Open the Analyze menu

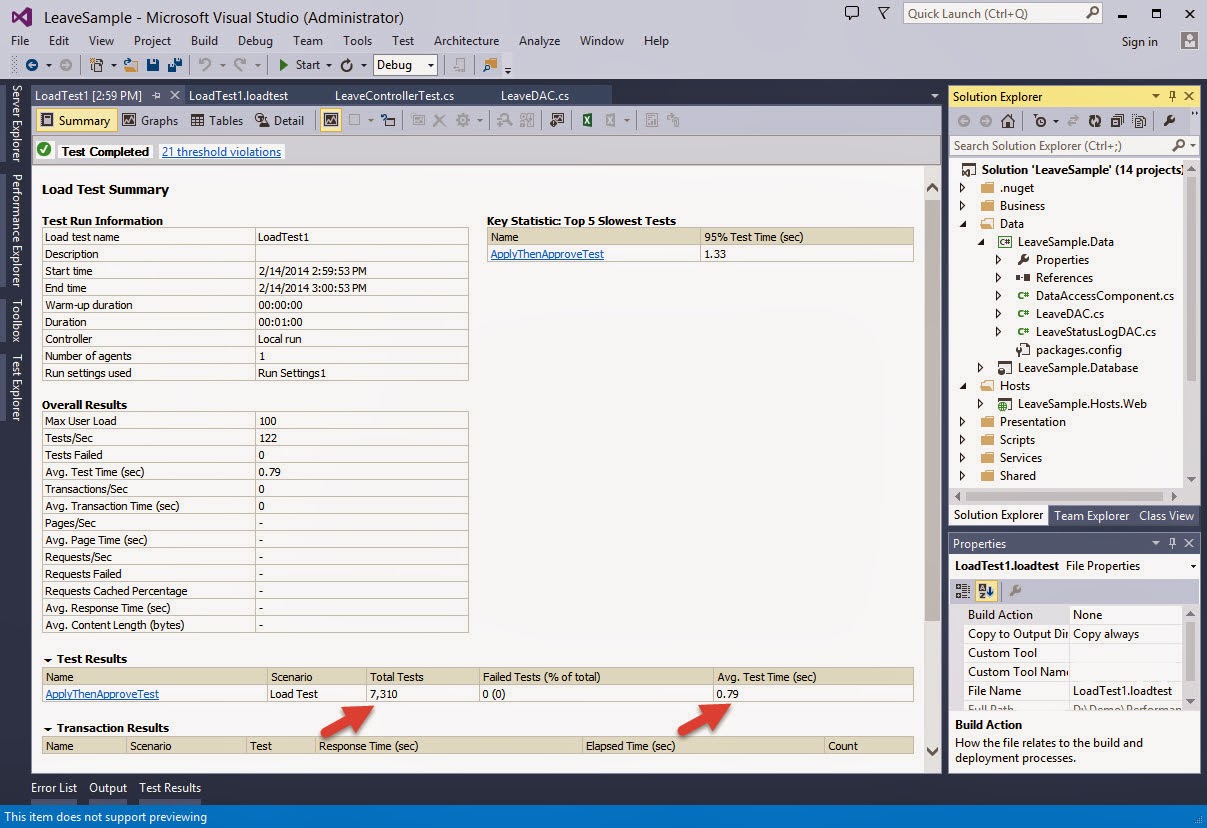tap(539, 41)
